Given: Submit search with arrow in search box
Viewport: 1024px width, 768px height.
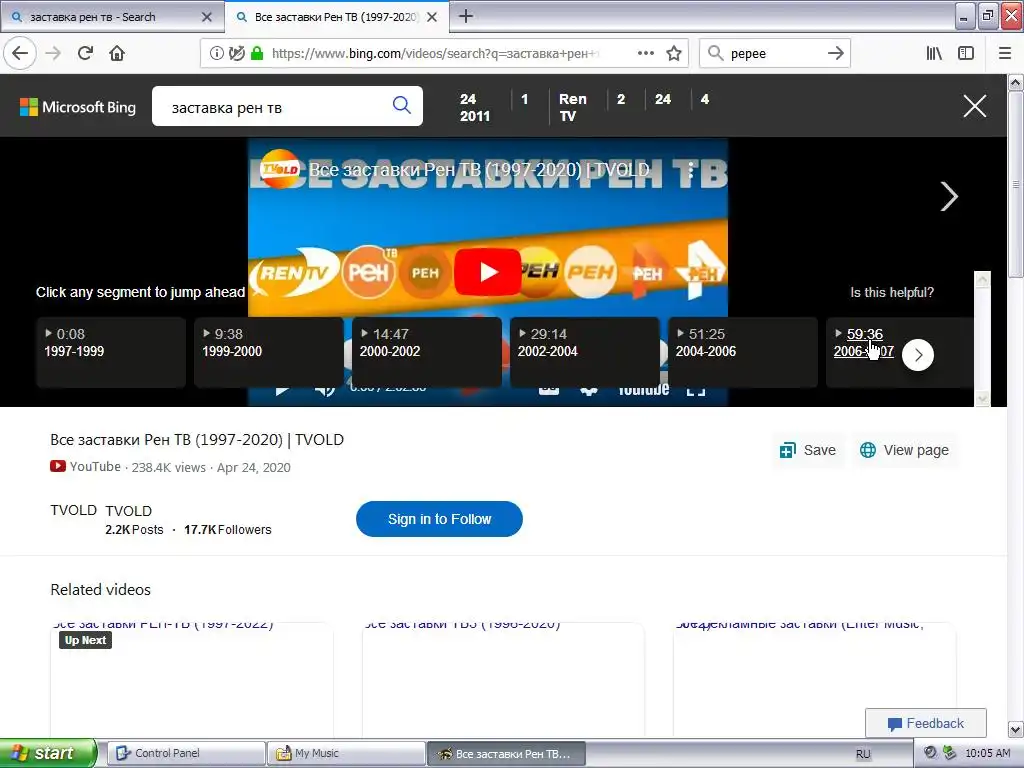Looking at the screenshot, I should click(835, 54).
